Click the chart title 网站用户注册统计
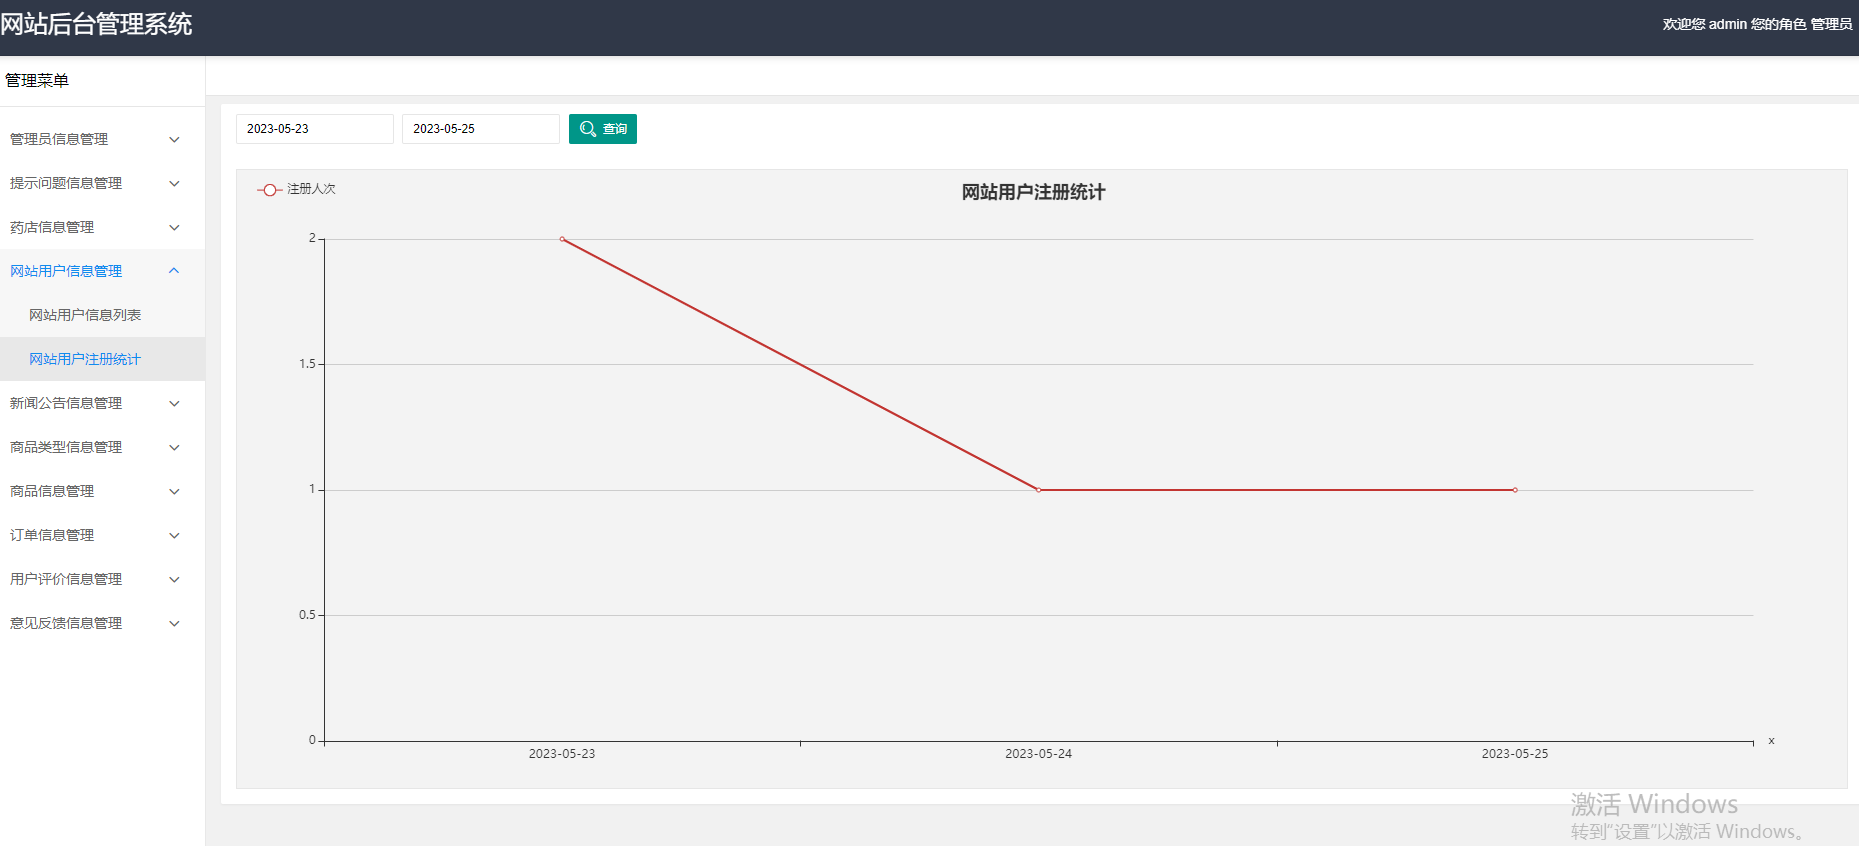This screenshot has width=1859, height=846. click(1033, 192)
